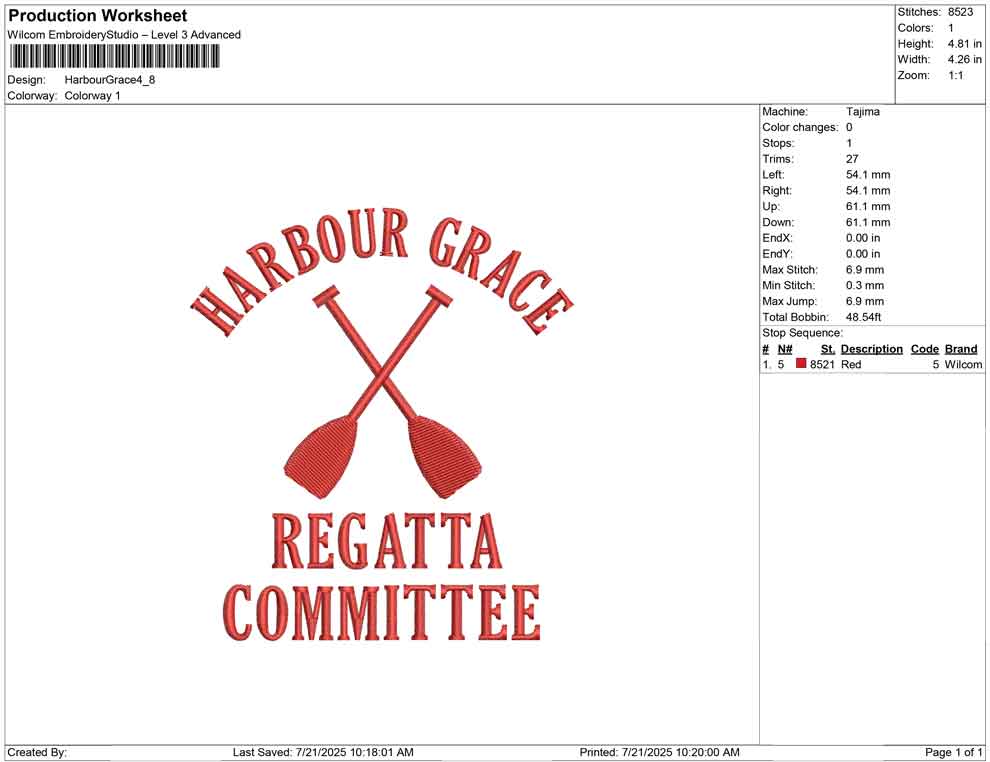
Task: Select the height value "4.81 in"
Action: tap(965, 44)
